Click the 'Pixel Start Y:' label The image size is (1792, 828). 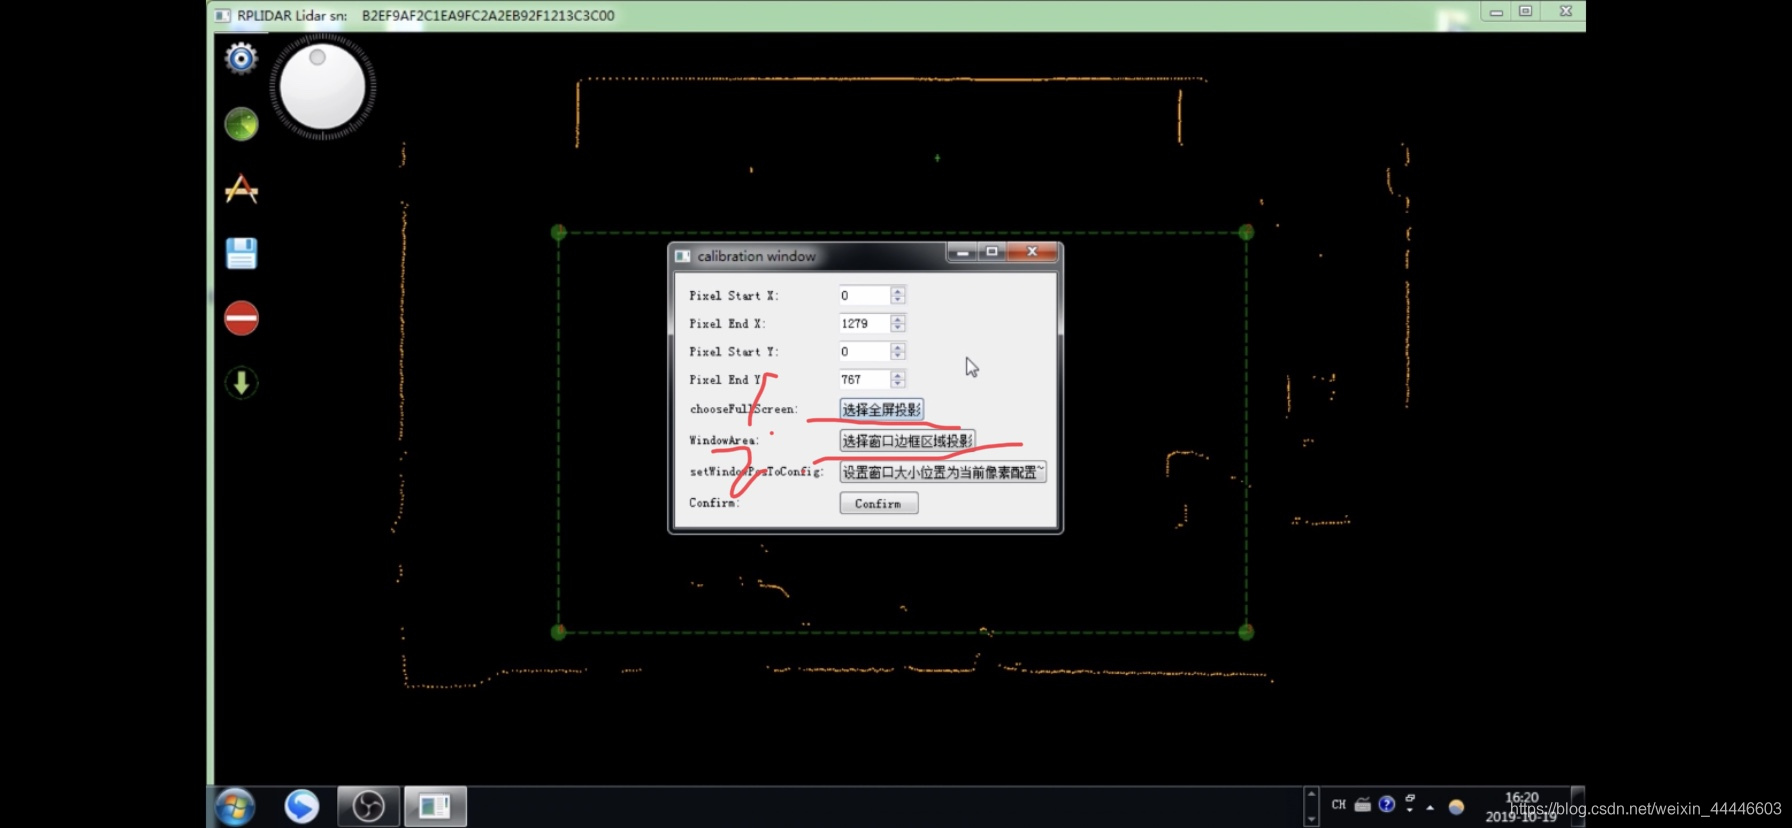coord(734,352)
